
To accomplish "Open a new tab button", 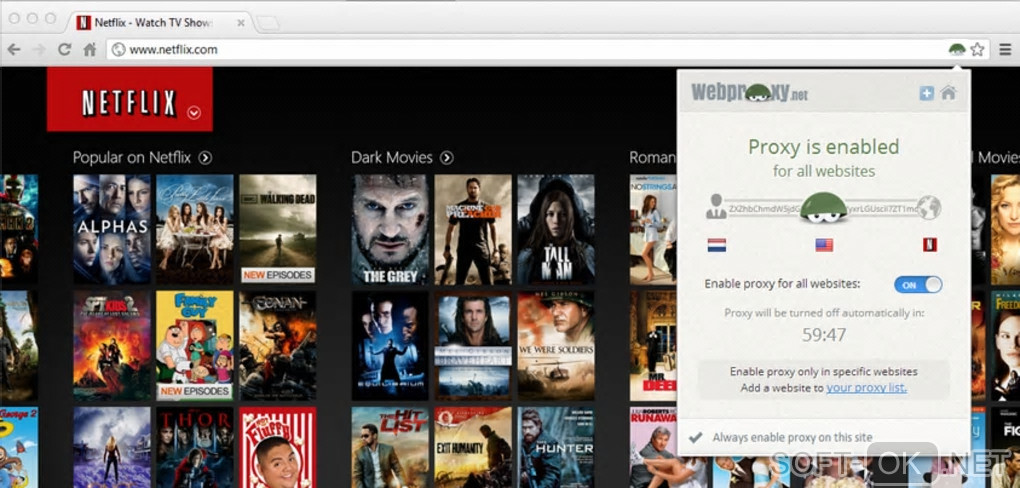I will point(267,23).
